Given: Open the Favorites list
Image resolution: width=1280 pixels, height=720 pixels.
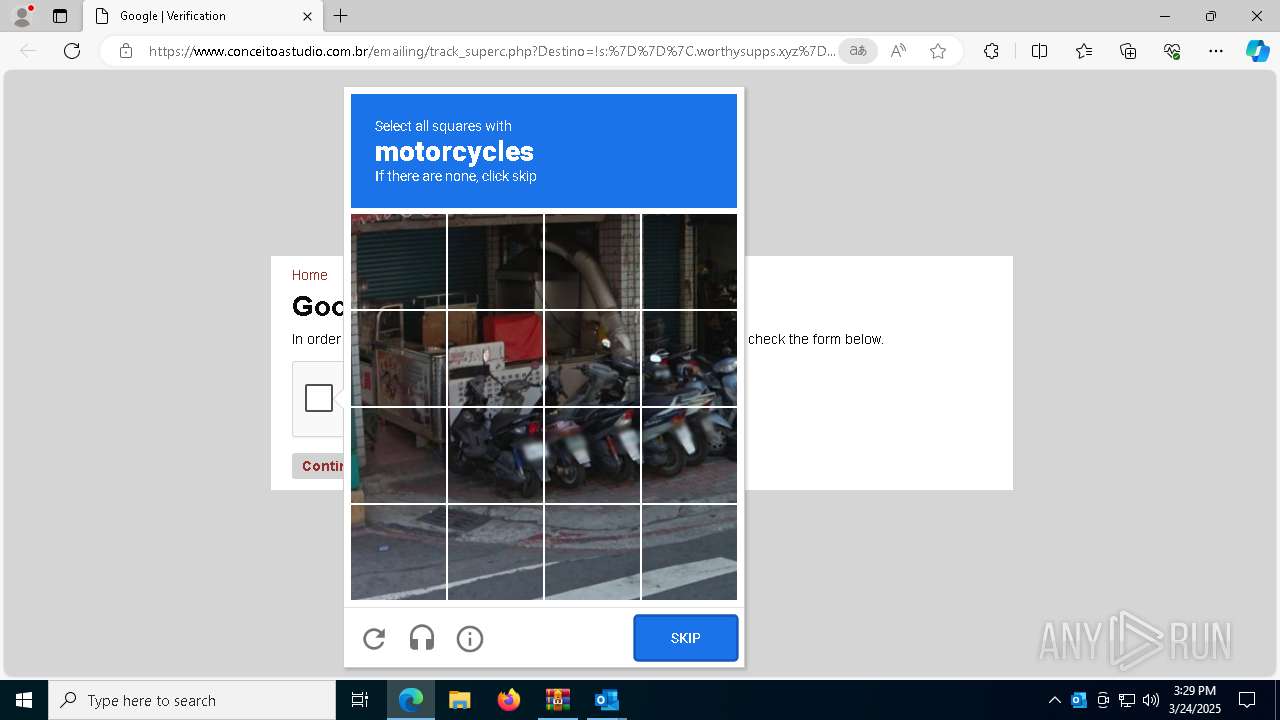Looking at the screenshot, I should pos(1084,51).
